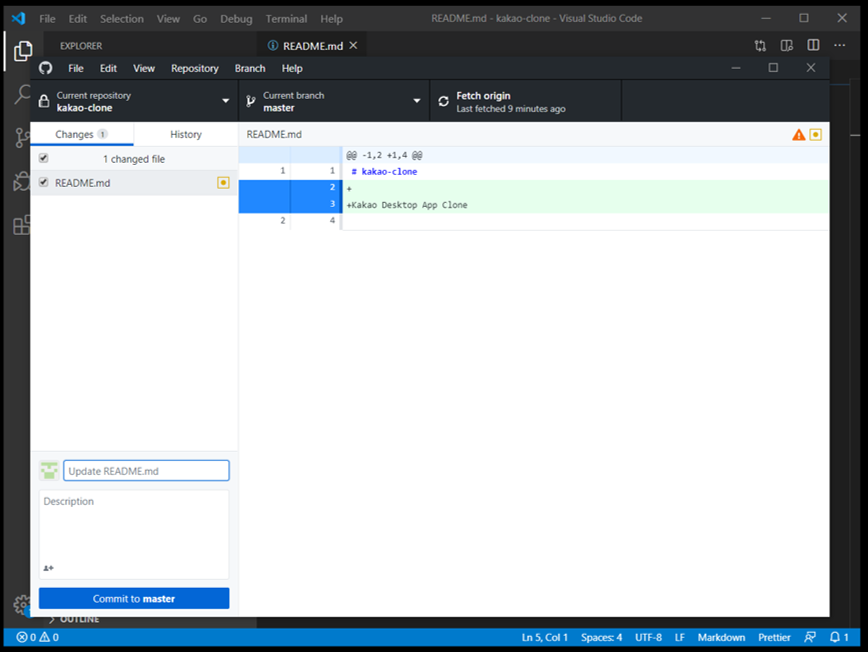The width and height of the screenshot is (868, 652).
Task: Focus the commit summary input field
Action: coord(146,470)
